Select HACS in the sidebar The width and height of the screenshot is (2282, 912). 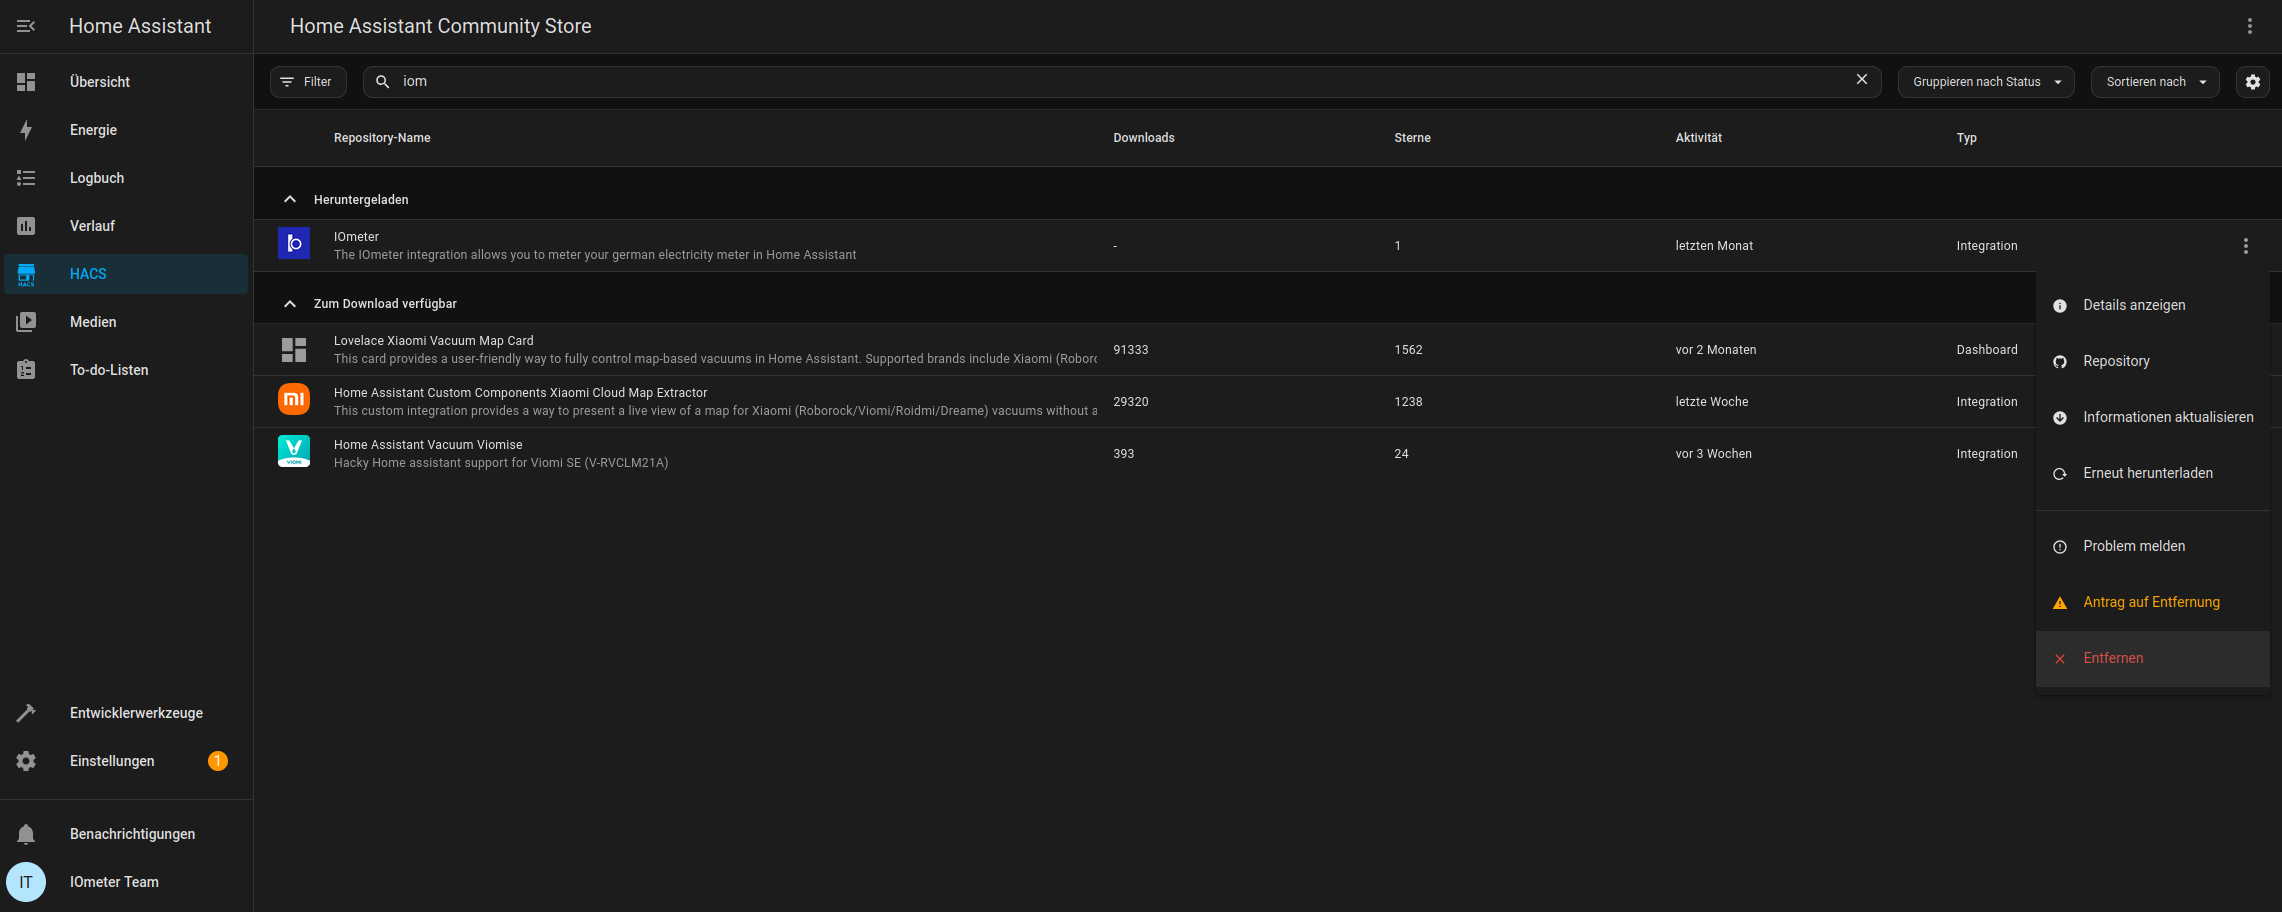pos(126,274)
